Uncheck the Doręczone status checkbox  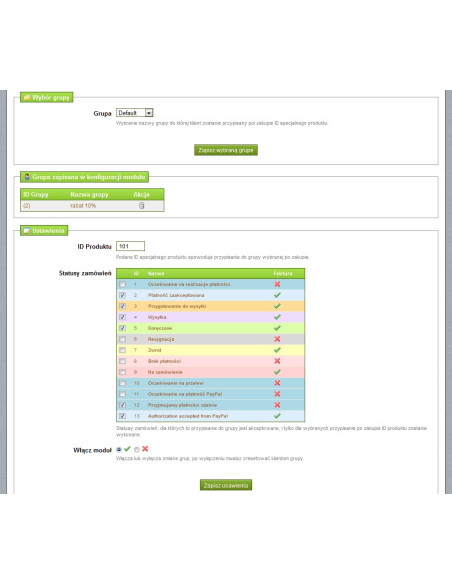pyautogui.click(x=122, y=328)
